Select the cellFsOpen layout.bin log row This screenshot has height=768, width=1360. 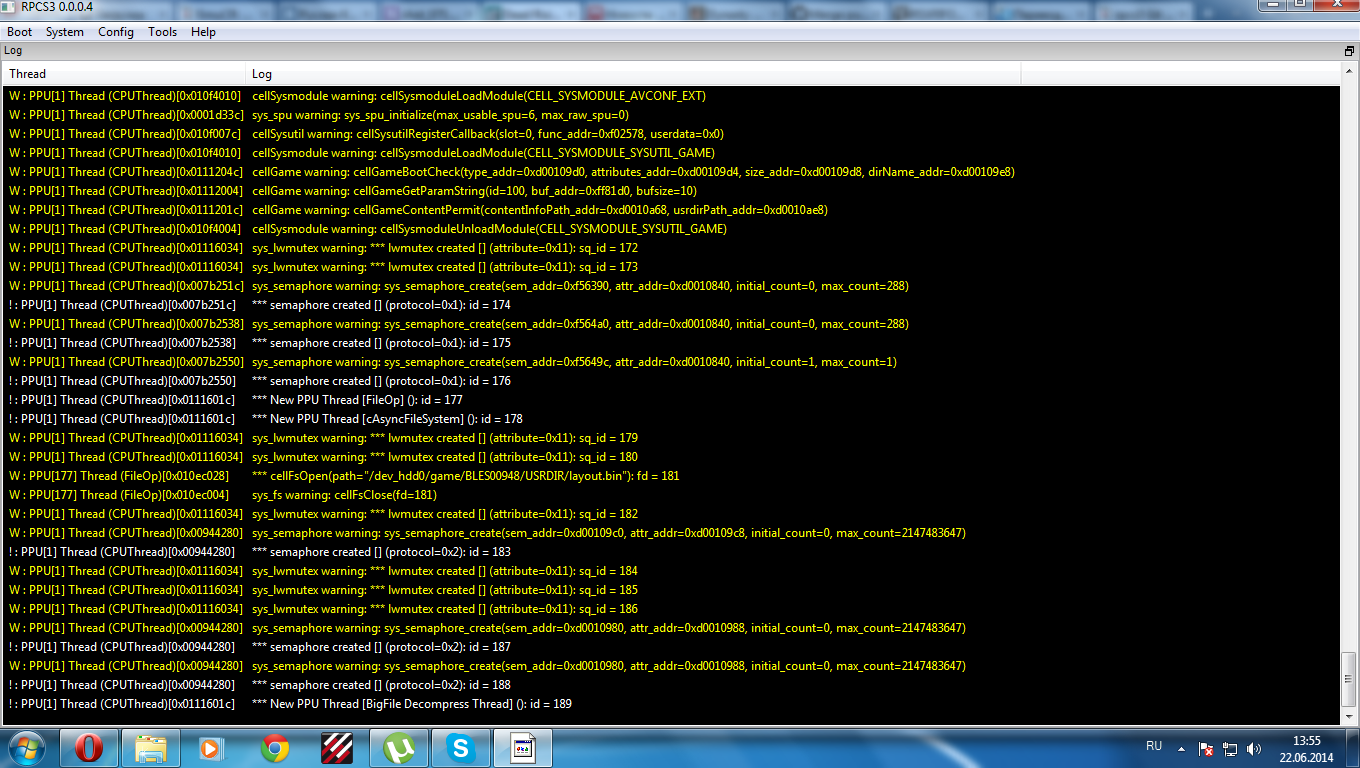tap(671, 476)
